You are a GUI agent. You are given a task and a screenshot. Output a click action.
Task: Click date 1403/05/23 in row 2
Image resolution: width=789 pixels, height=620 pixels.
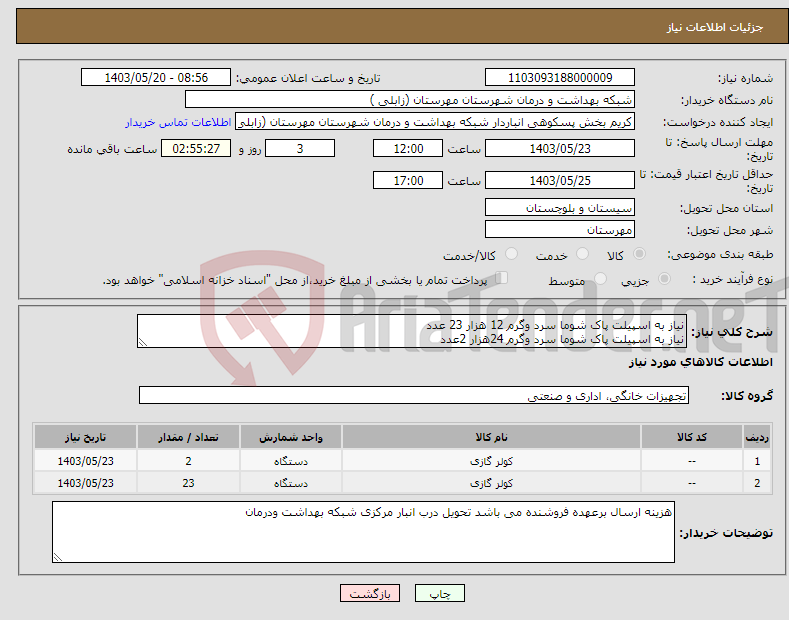(86, 483)
